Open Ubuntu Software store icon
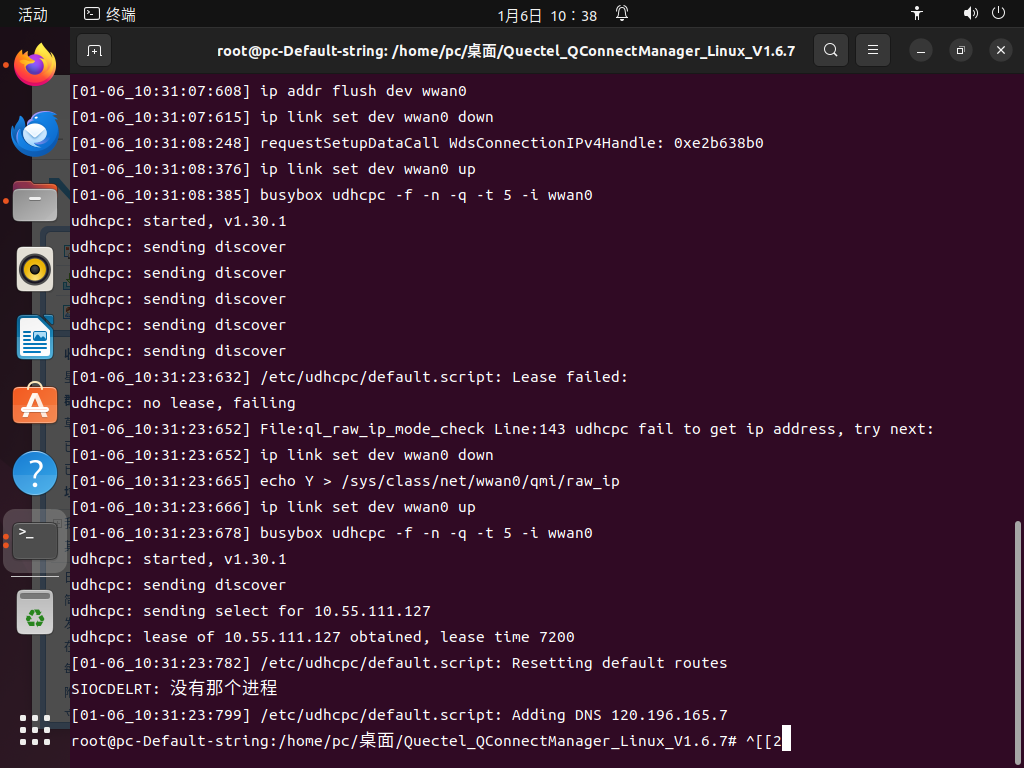 35,404
